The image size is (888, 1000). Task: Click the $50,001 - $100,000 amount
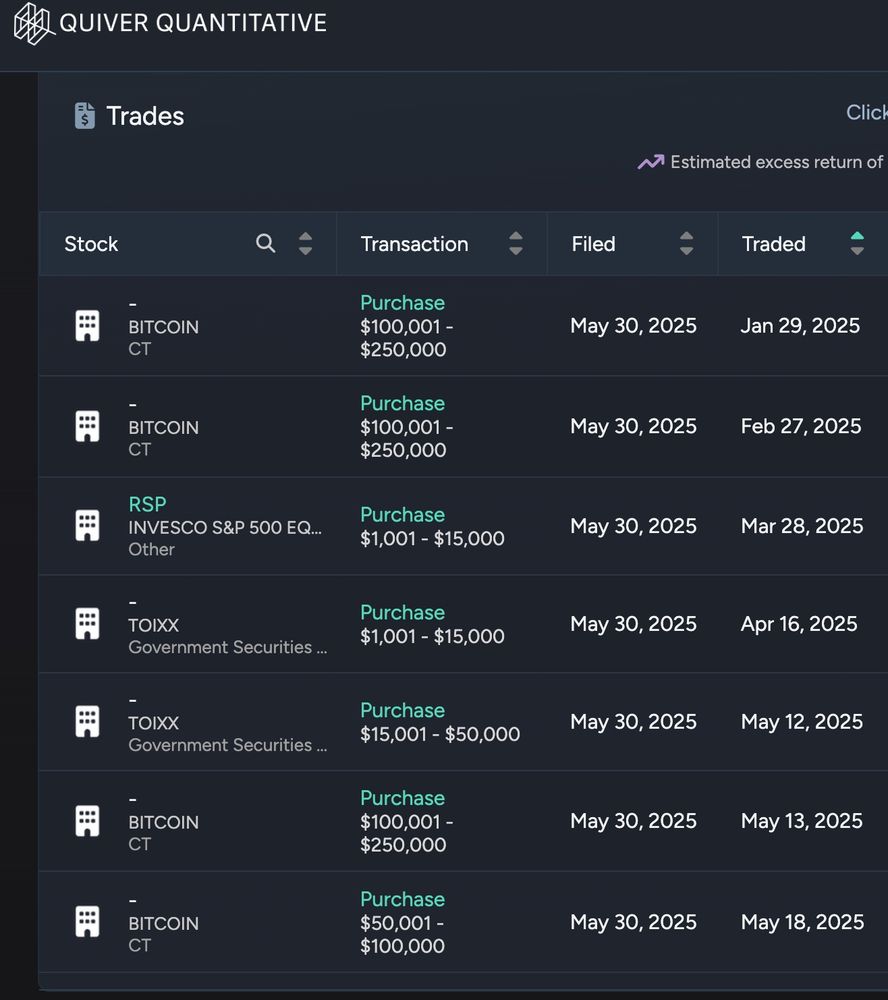pyautogui.click(x=403, y=934)
